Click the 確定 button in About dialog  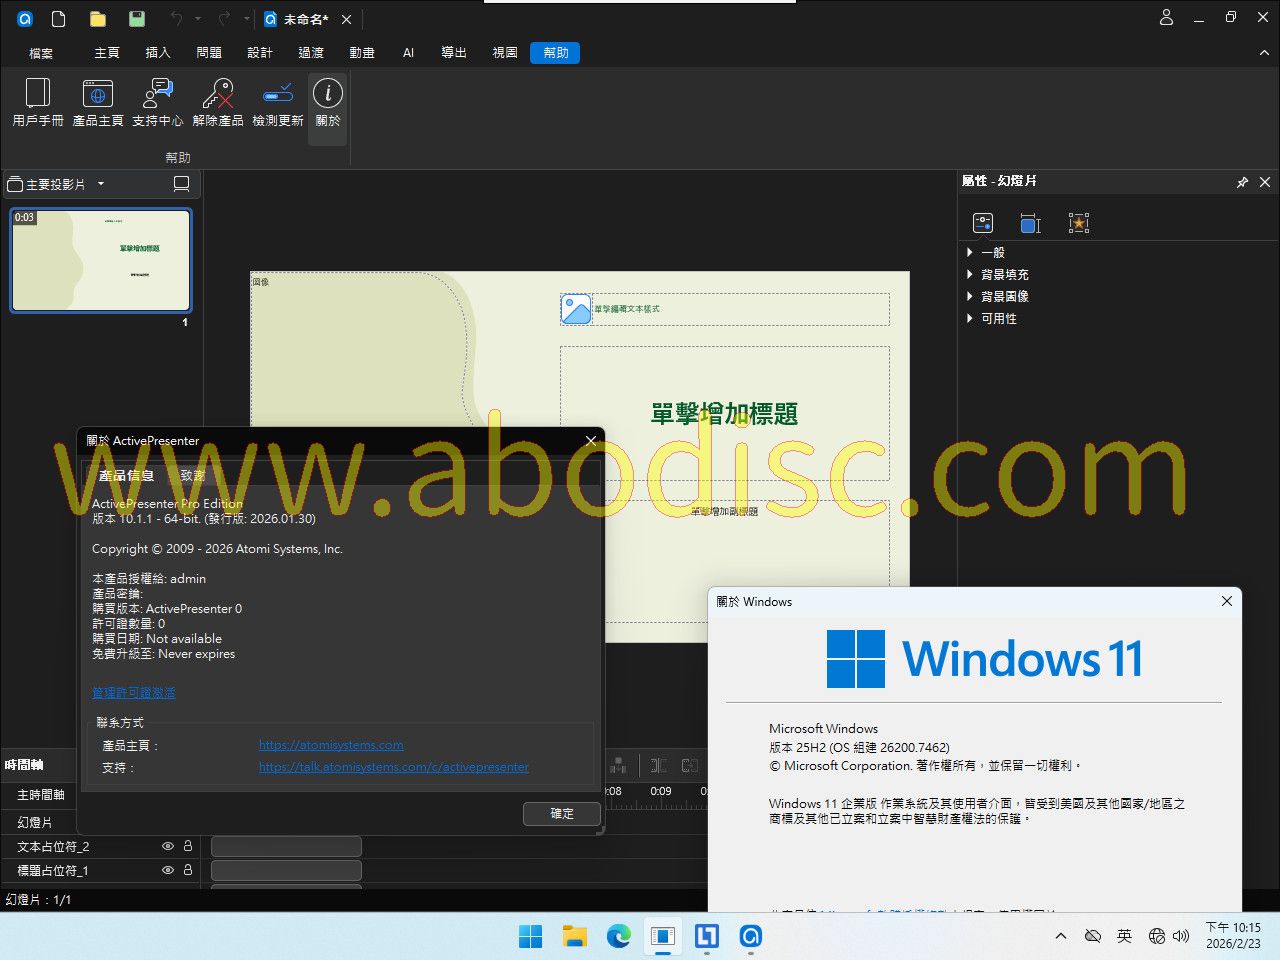tap(562, 814)
